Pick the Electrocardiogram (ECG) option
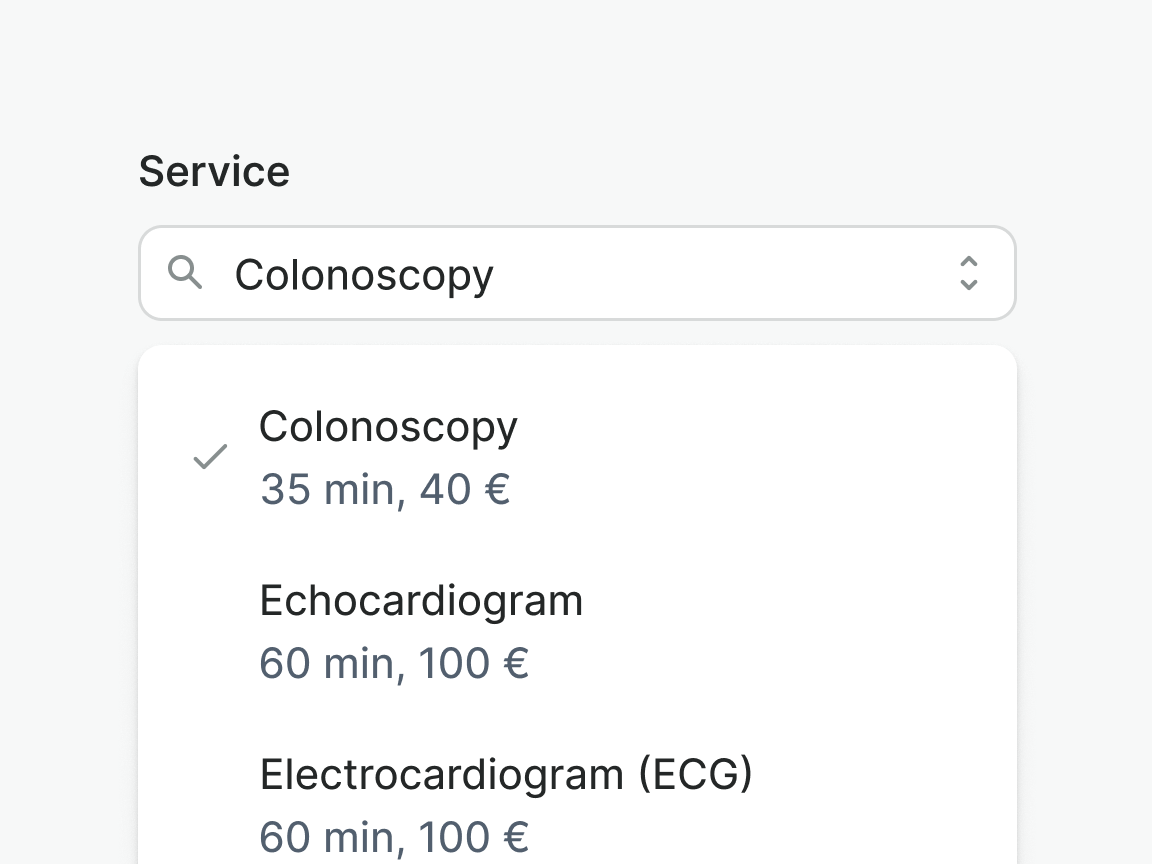 (x=505, y=775)
